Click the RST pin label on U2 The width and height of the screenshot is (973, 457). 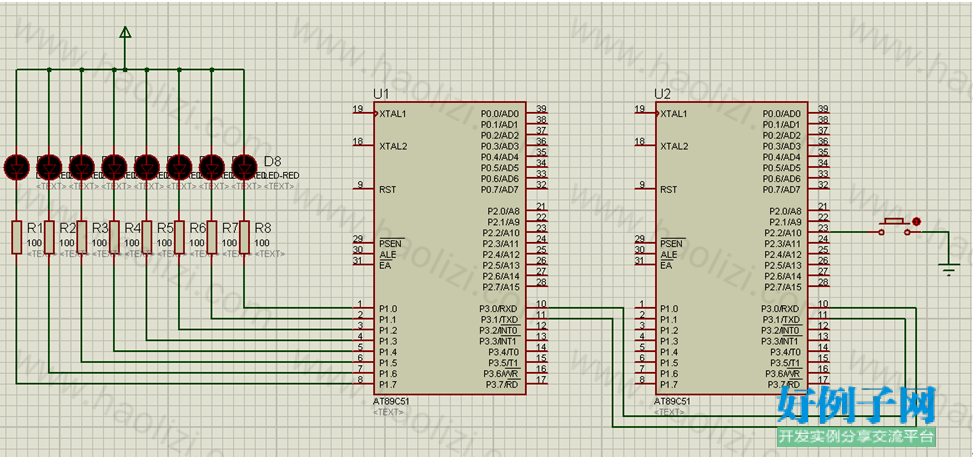pyautogui.click(x=669, y=190)
